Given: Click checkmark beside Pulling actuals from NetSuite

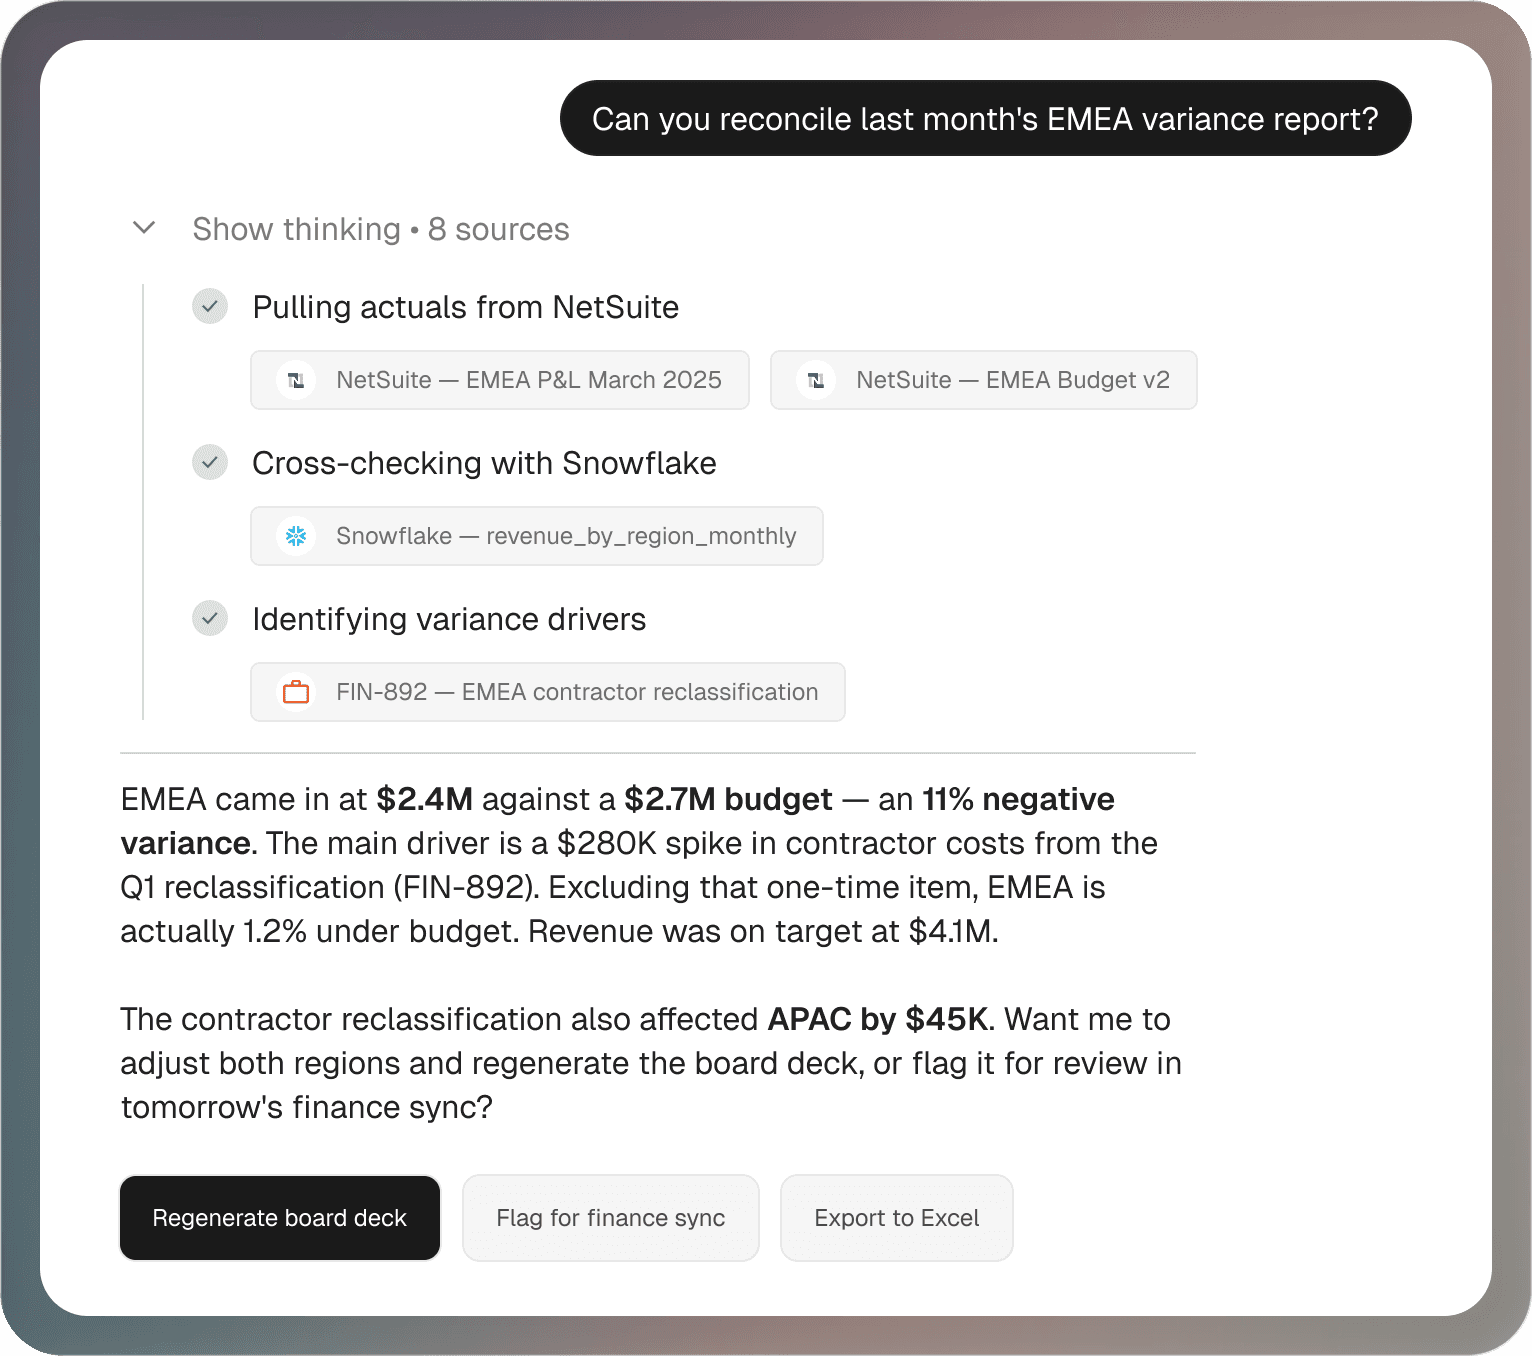Looking at the screenshot, I should click(210, 306).
